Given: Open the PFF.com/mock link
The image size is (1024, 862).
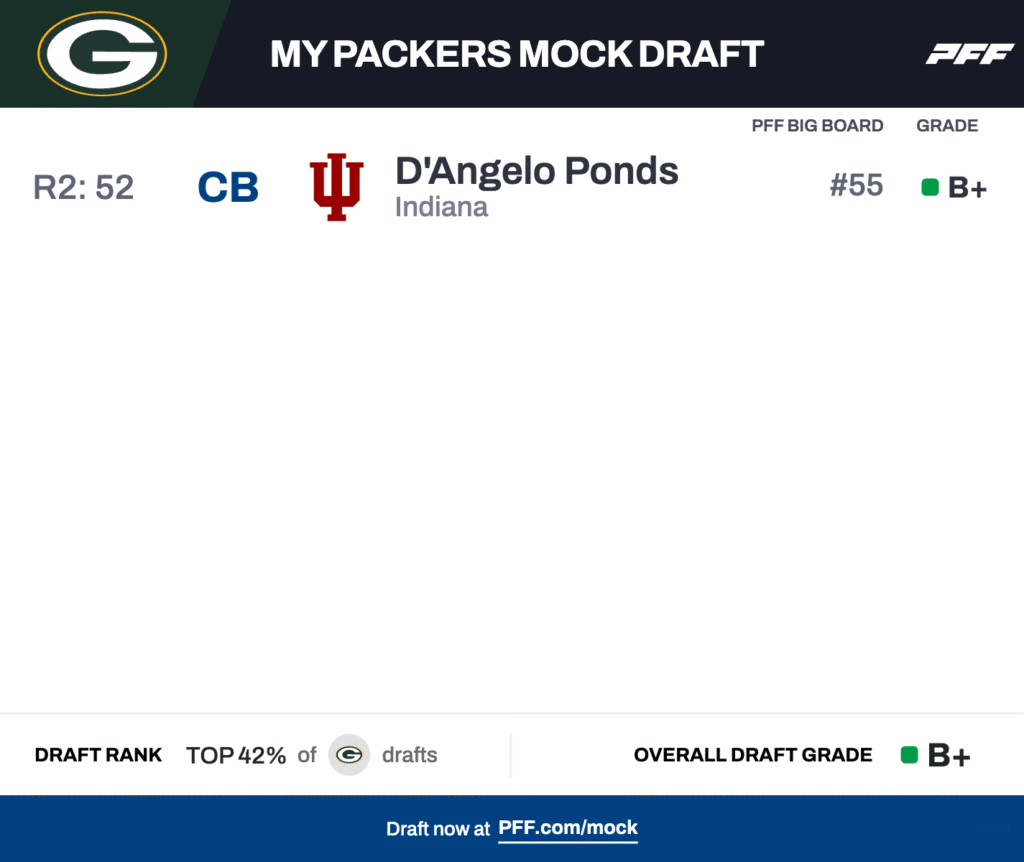Looking at the screenshot, I should coord(568,828).
